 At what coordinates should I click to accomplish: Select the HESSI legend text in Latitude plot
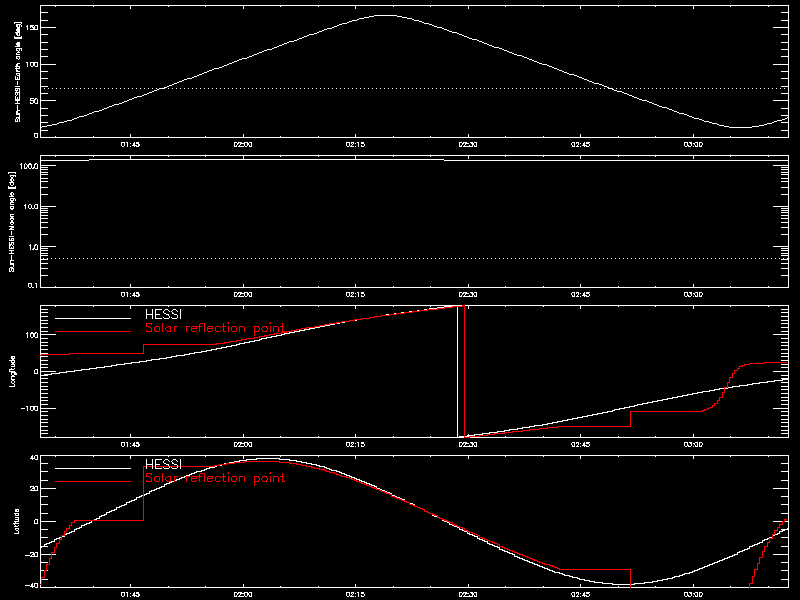(163, 464)
